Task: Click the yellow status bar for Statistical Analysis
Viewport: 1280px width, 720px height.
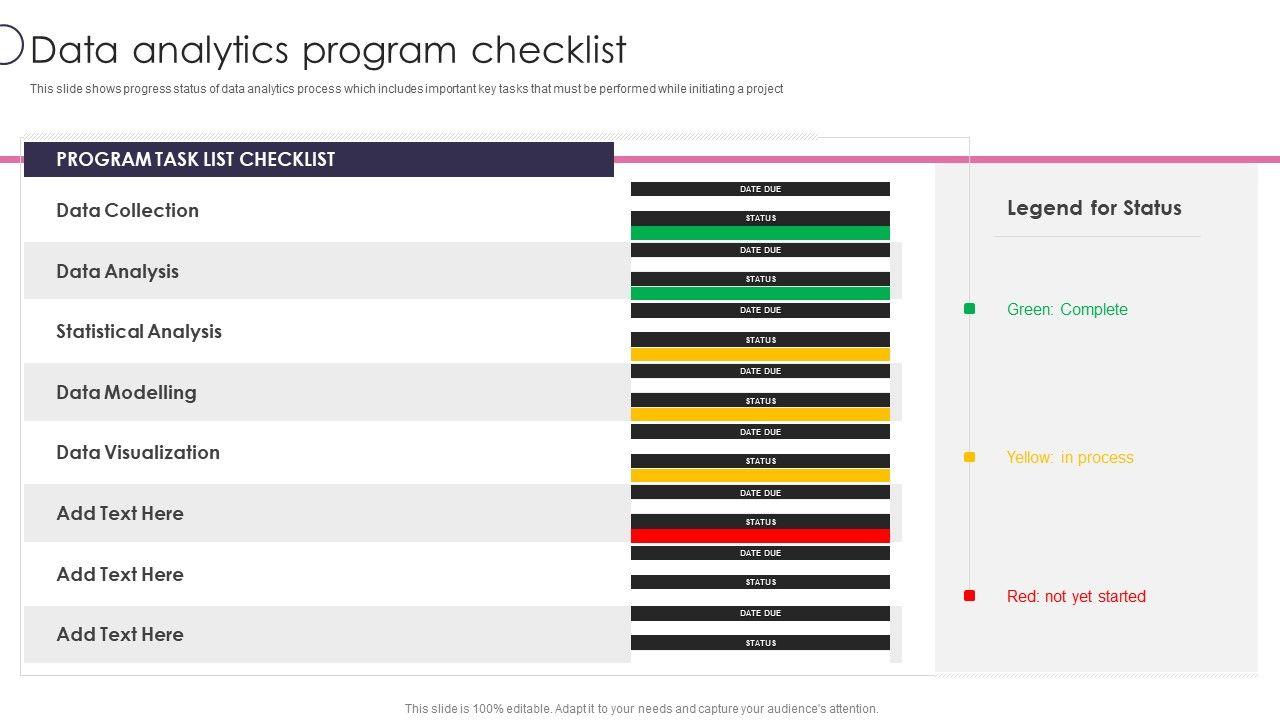Action: click(760, 355)
